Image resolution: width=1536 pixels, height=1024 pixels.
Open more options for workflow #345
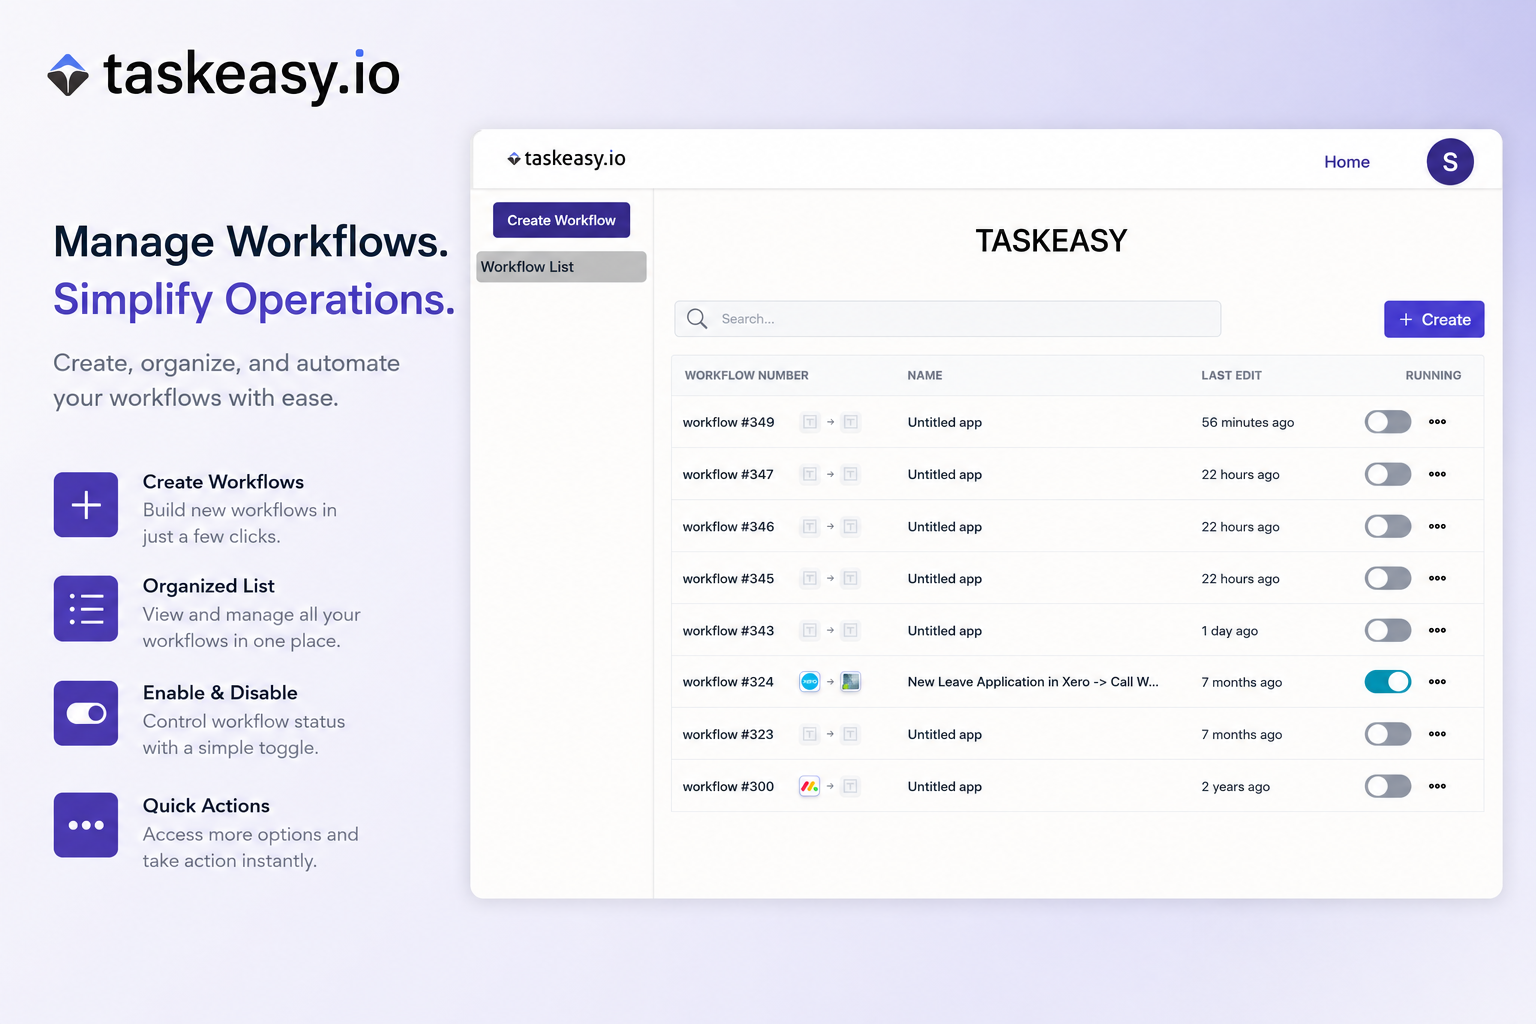click(x=1437, y=578)
